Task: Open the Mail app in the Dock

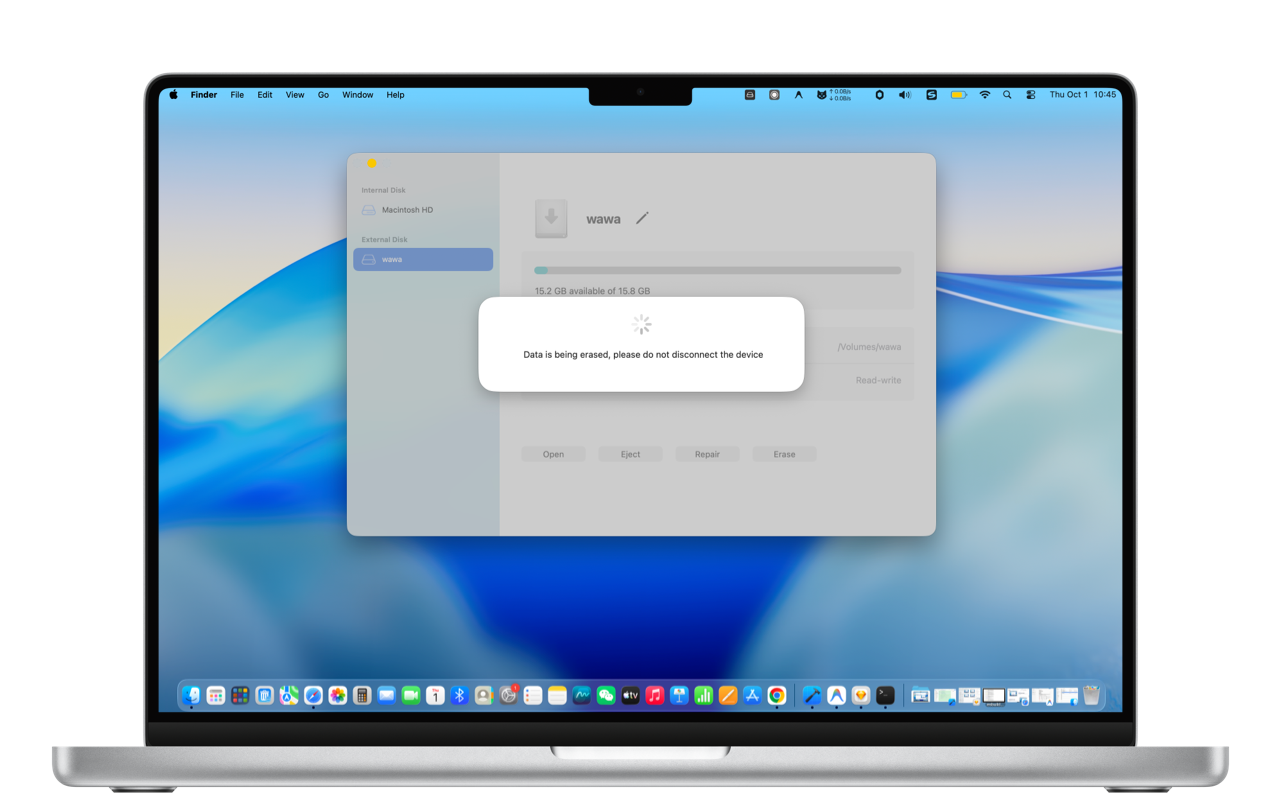Action: 386,695
